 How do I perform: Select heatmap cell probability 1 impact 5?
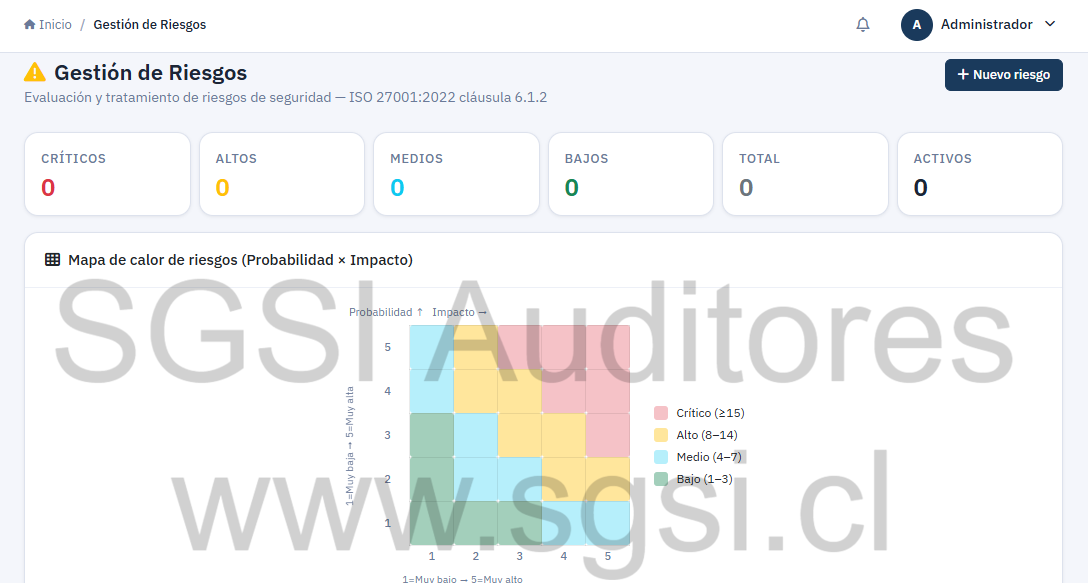(608, 523)
